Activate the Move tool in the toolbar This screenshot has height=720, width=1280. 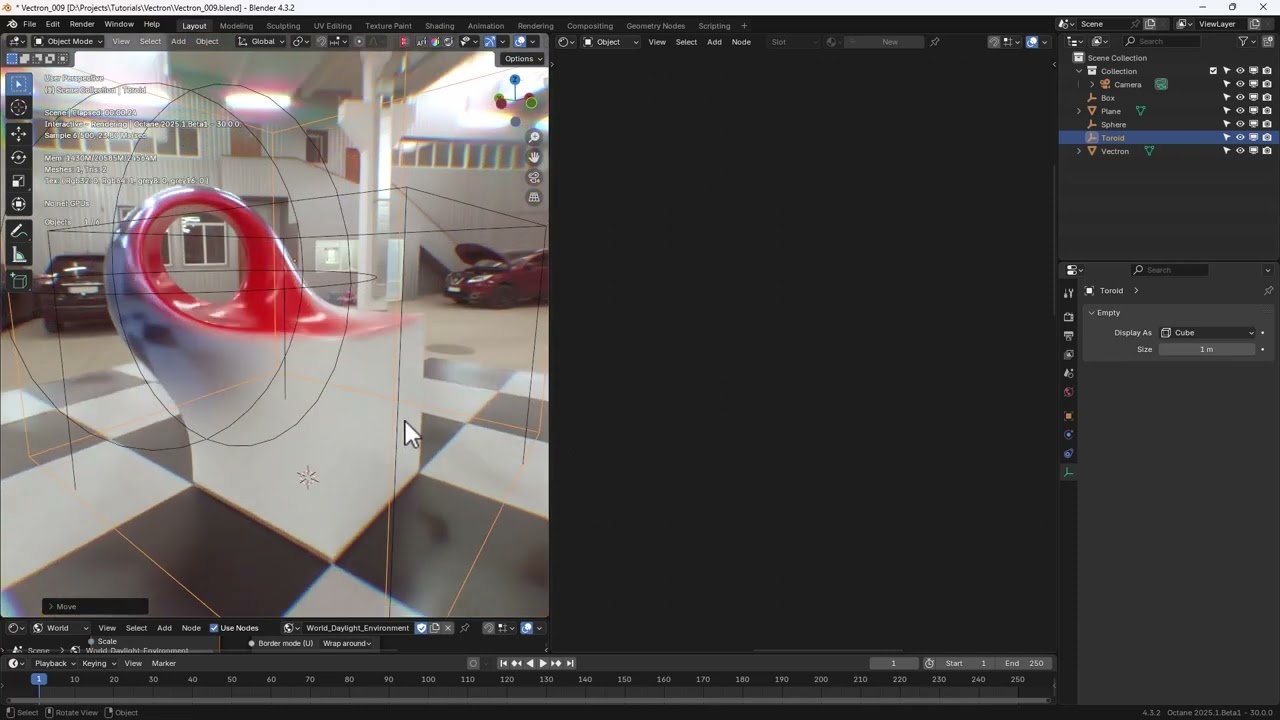point(19,133)
